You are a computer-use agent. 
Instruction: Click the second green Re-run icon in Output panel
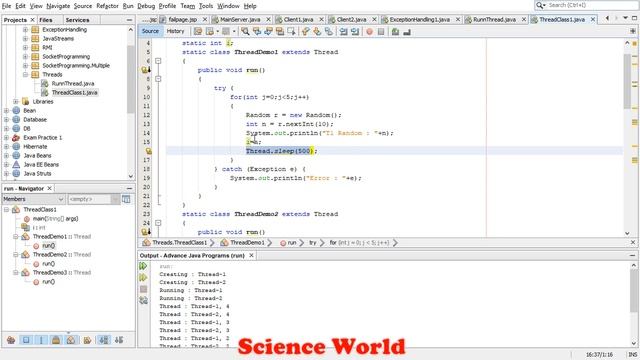(143, 278)
